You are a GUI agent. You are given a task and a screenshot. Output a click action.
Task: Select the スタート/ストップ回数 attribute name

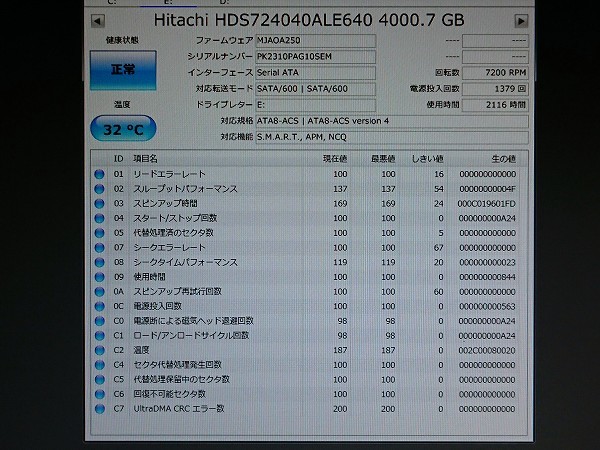tap(175, 218)
